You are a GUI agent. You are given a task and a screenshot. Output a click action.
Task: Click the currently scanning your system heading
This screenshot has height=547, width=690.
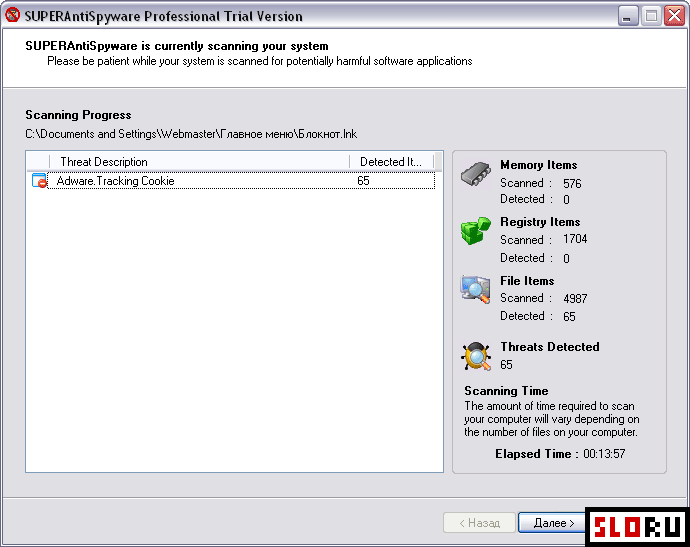(177, 46)
